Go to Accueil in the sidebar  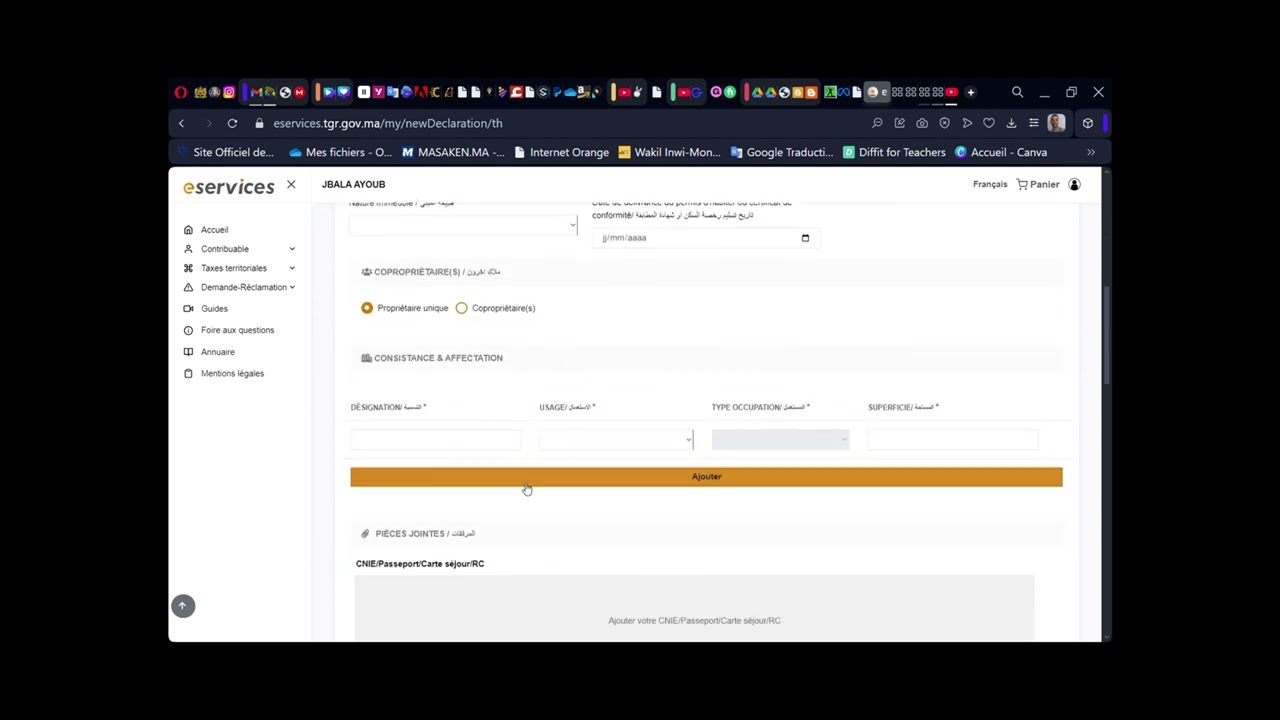214,230
